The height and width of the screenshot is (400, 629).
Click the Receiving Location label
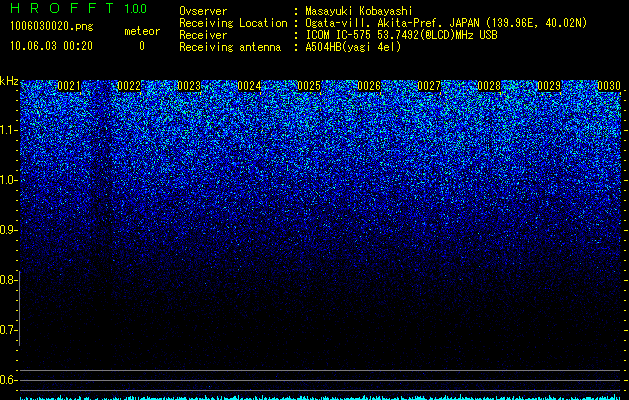pos(233,23)
